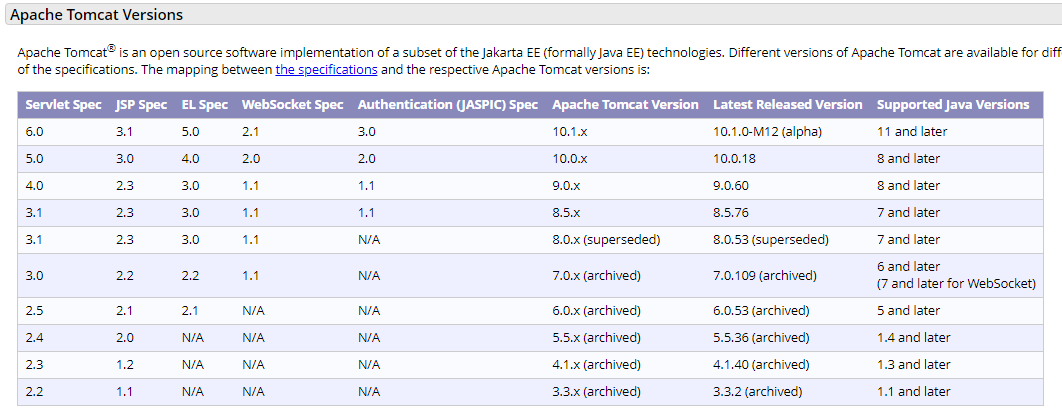The width and height of the screenshot is (1062, 414).
Task: Click the 10.1.0-M12 (alpha) version cell
Action: [x=767, y=131]
